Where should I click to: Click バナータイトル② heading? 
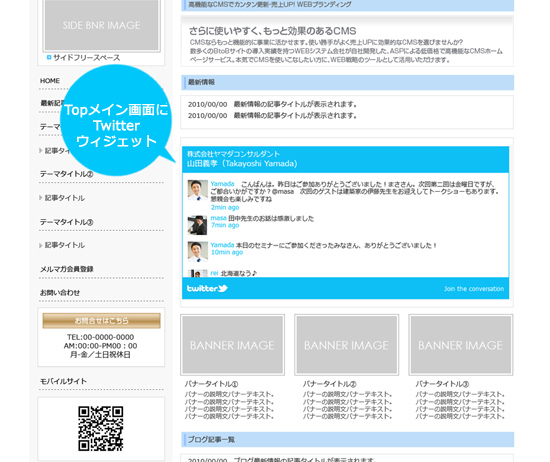pos(329,384)
